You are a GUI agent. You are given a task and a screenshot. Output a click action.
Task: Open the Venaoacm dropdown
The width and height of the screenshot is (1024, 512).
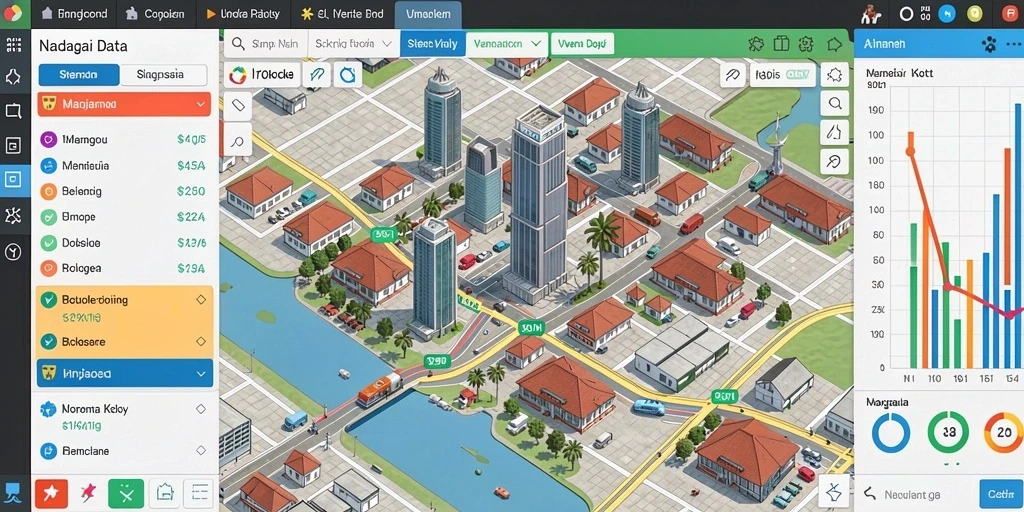[507, 44]
